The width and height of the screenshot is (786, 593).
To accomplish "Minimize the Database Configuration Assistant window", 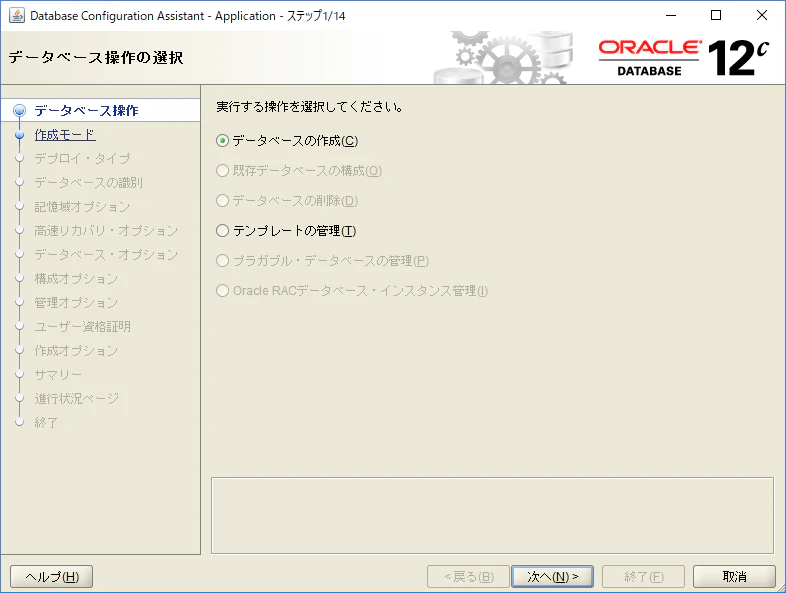I will point(671,16).
